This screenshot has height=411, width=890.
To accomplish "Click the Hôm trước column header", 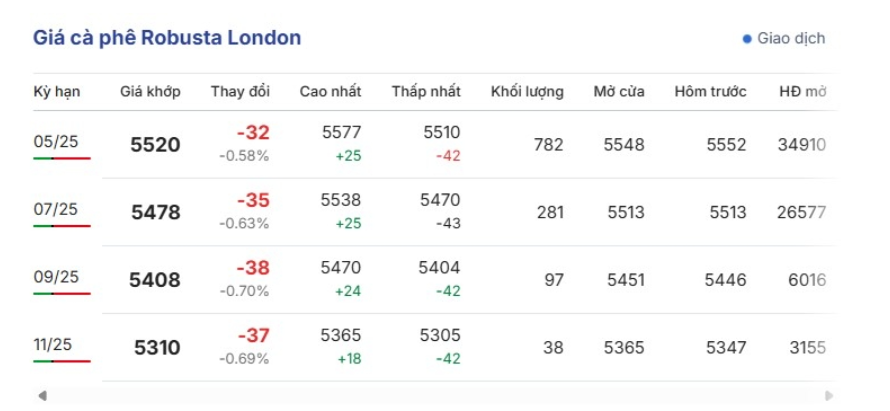I will coord(710,92).
